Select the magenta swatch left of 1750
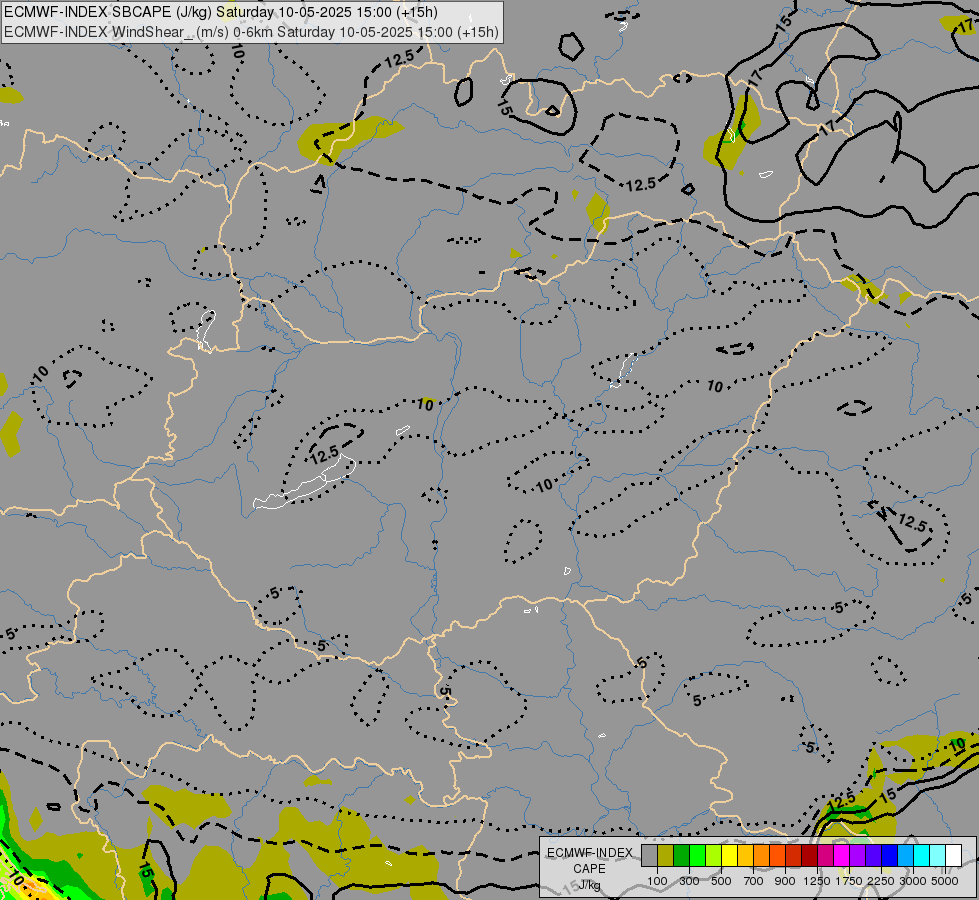 [x=842, y=856]
